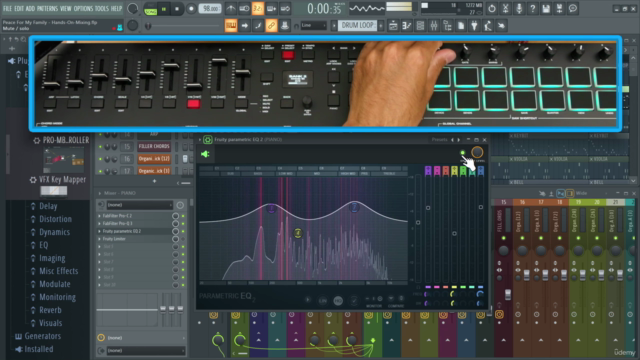Mute the FILLER CHORDS channel via its green LED
The image size is (640, 360).
100,147
